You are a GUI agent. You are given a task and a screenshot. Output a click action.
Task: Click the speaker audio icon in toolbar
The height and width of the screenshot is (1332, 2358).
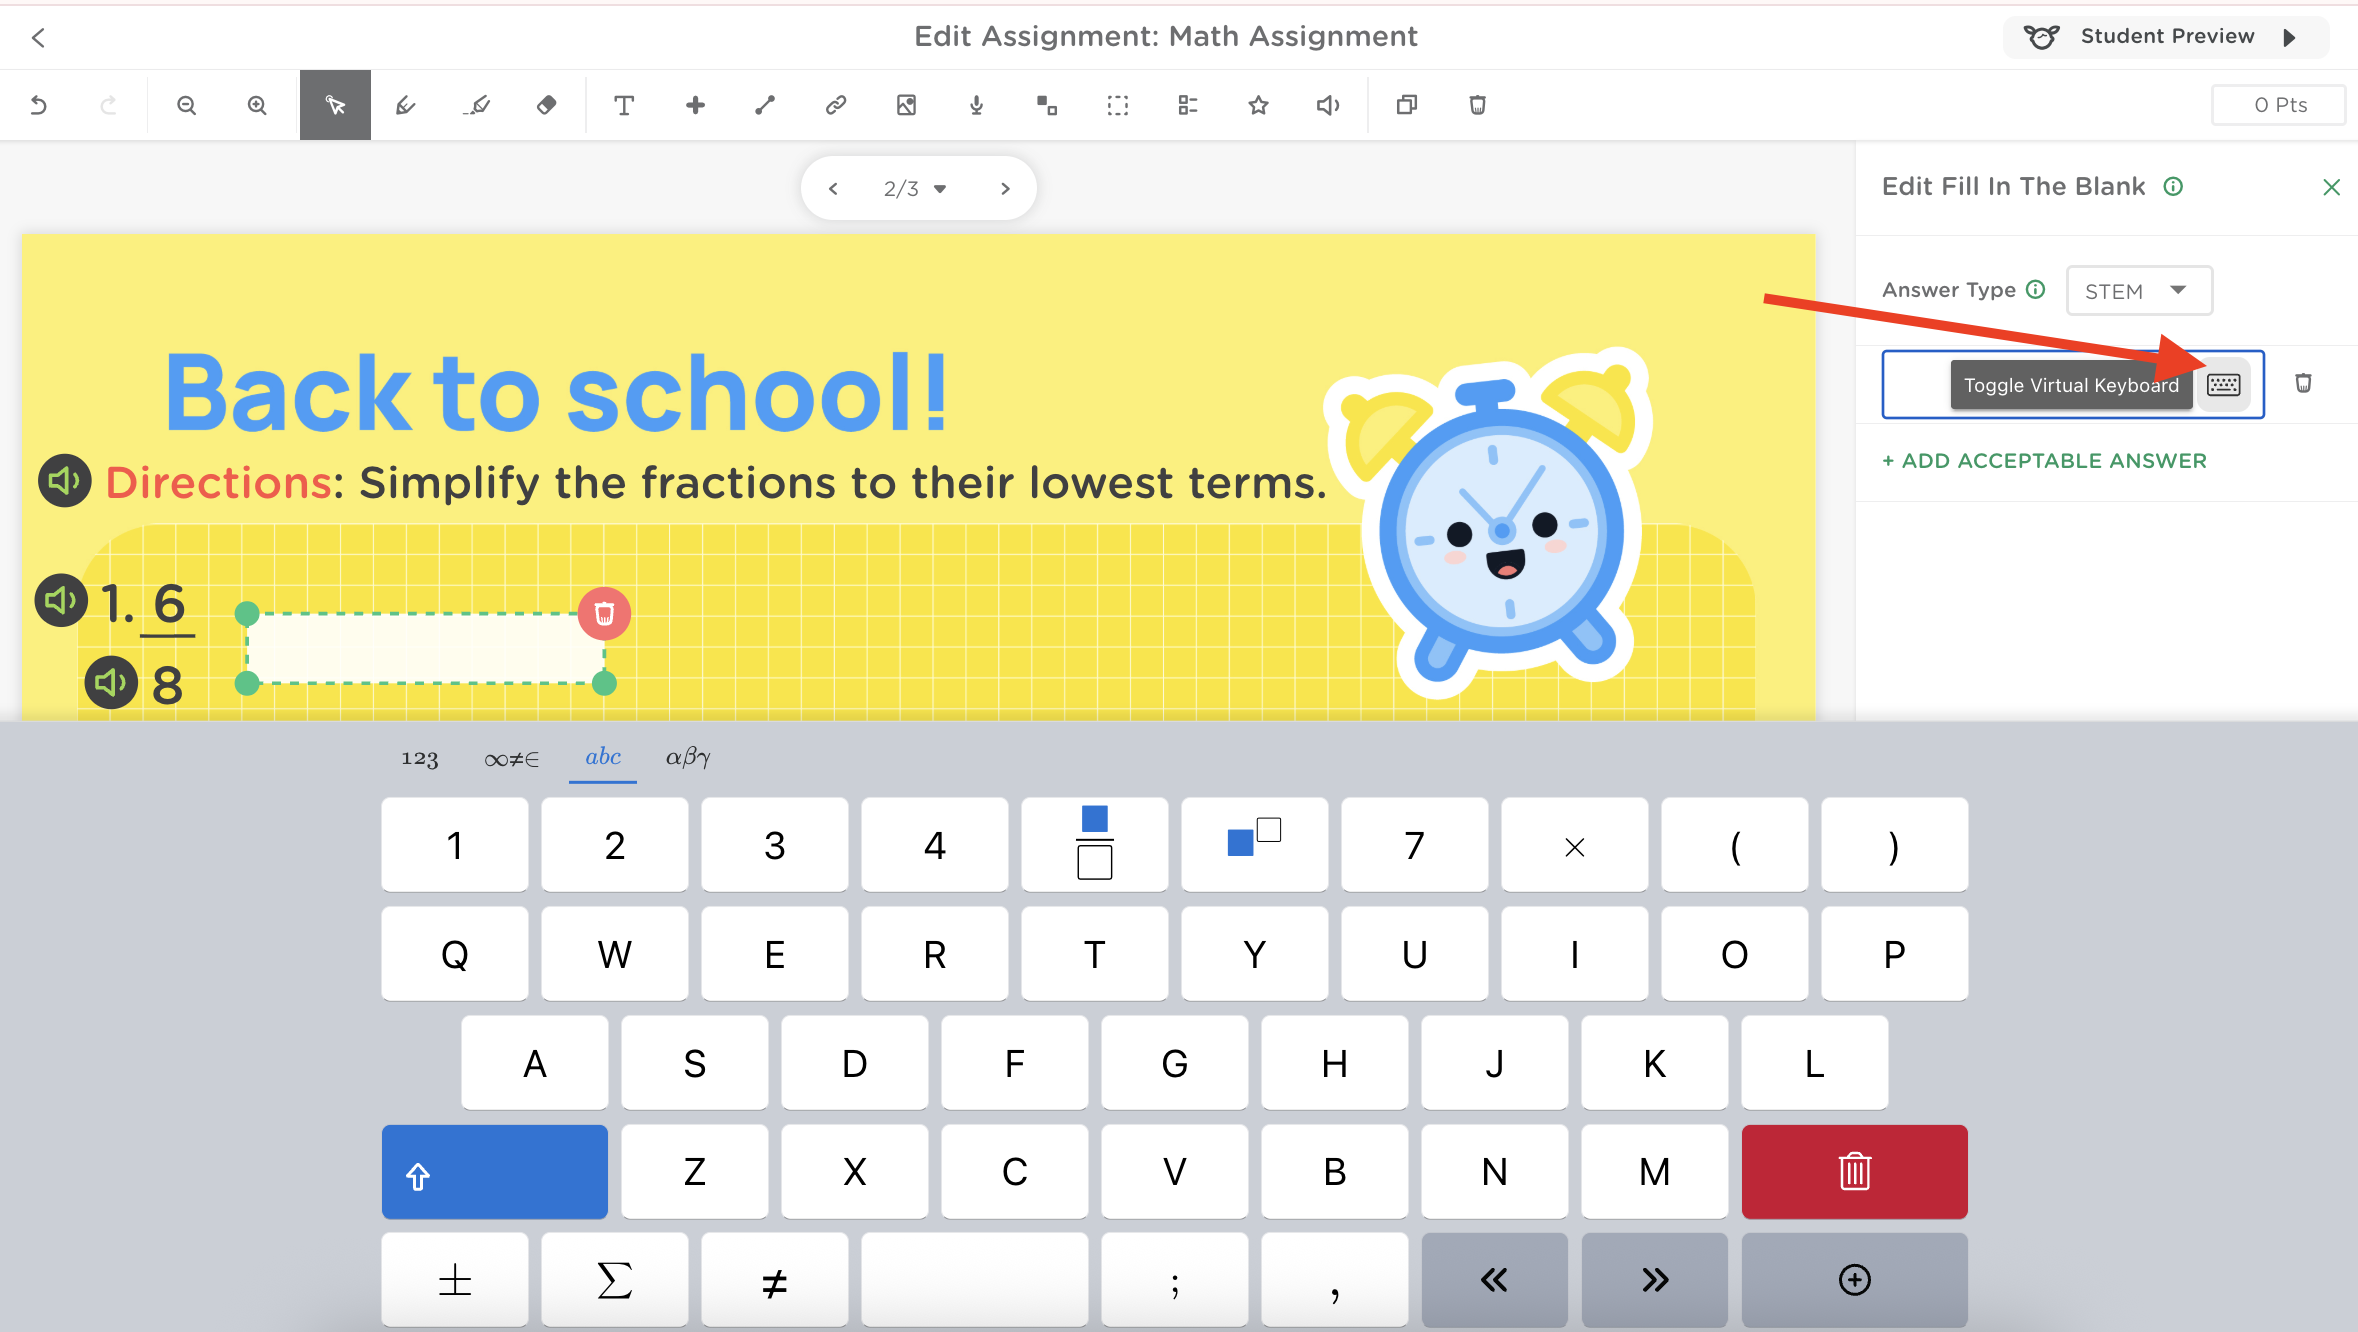tap(1328, 105)
